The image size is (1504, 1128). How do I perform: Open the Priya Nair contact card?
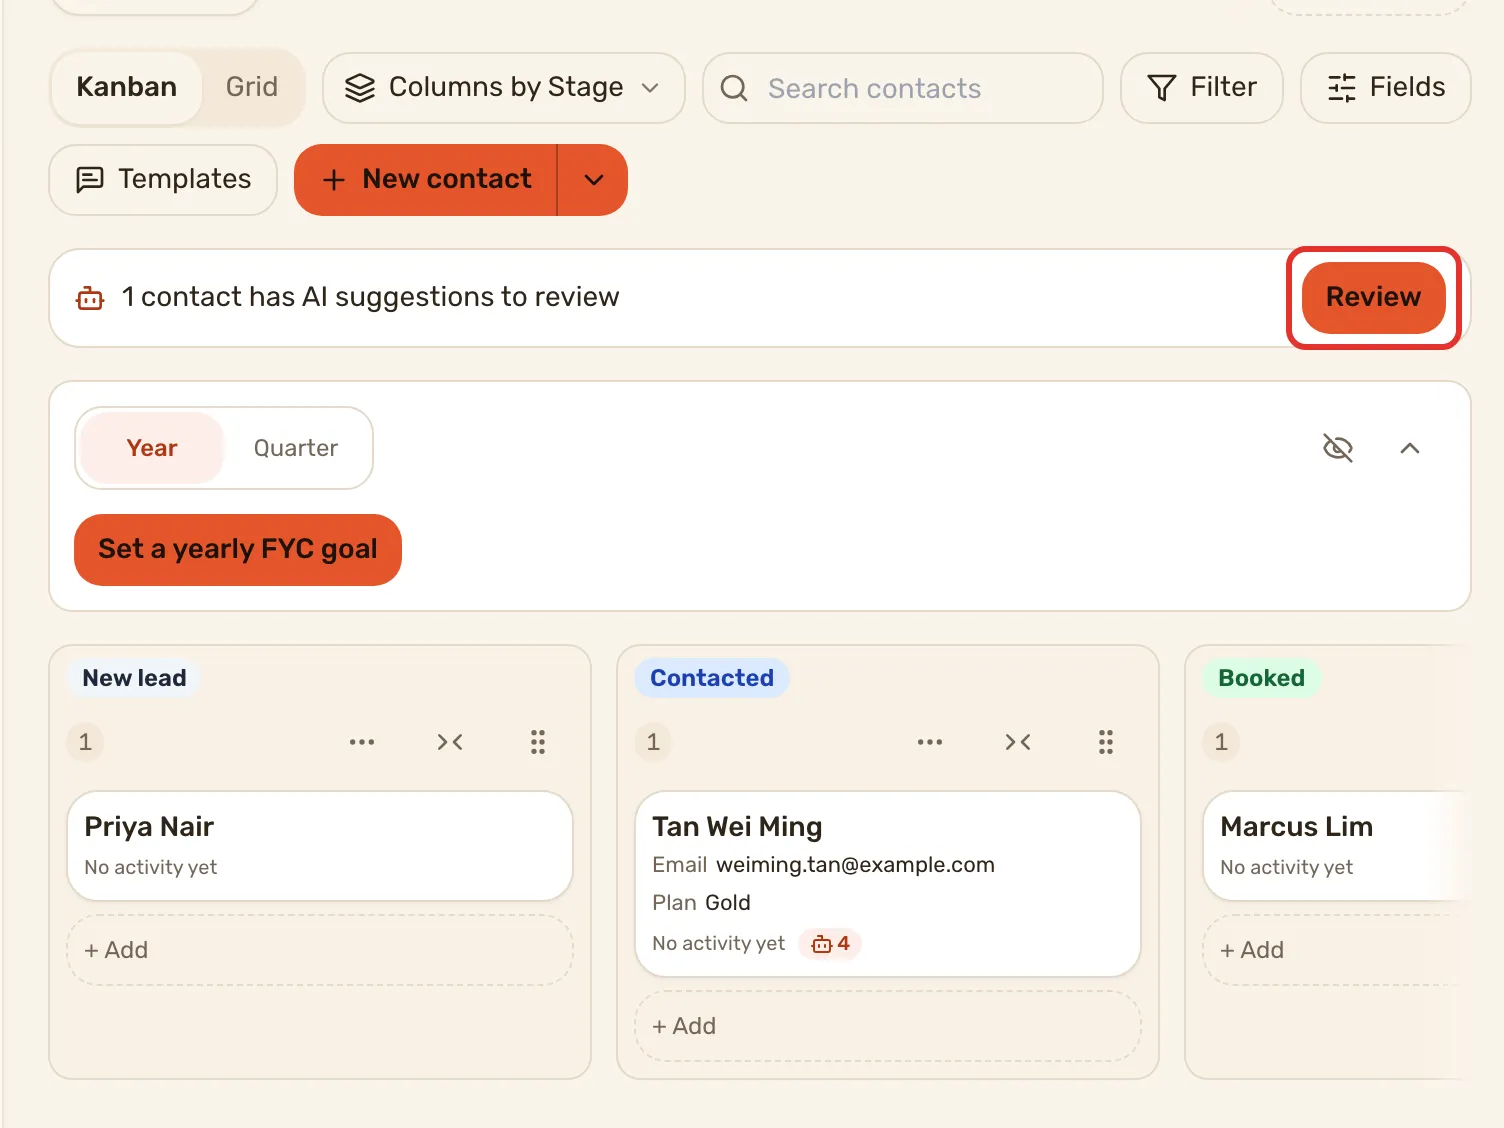(320, 846)
